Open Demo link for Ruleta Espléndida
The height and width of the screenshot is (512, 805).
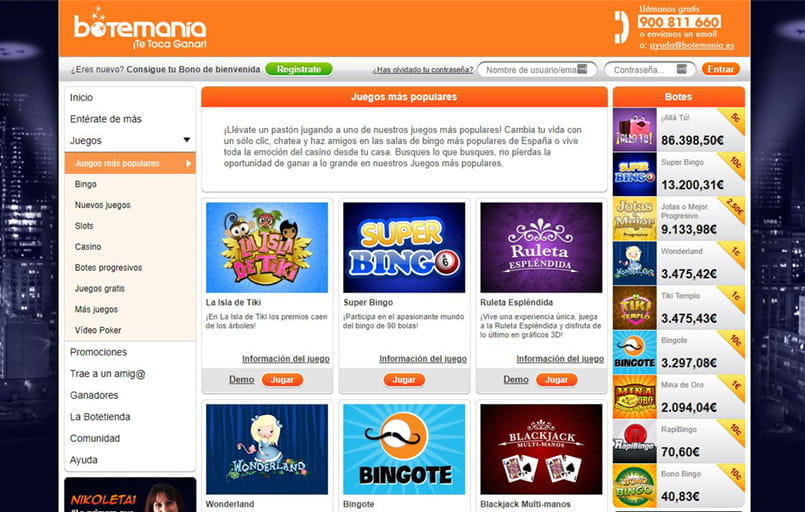pos(515,379)
